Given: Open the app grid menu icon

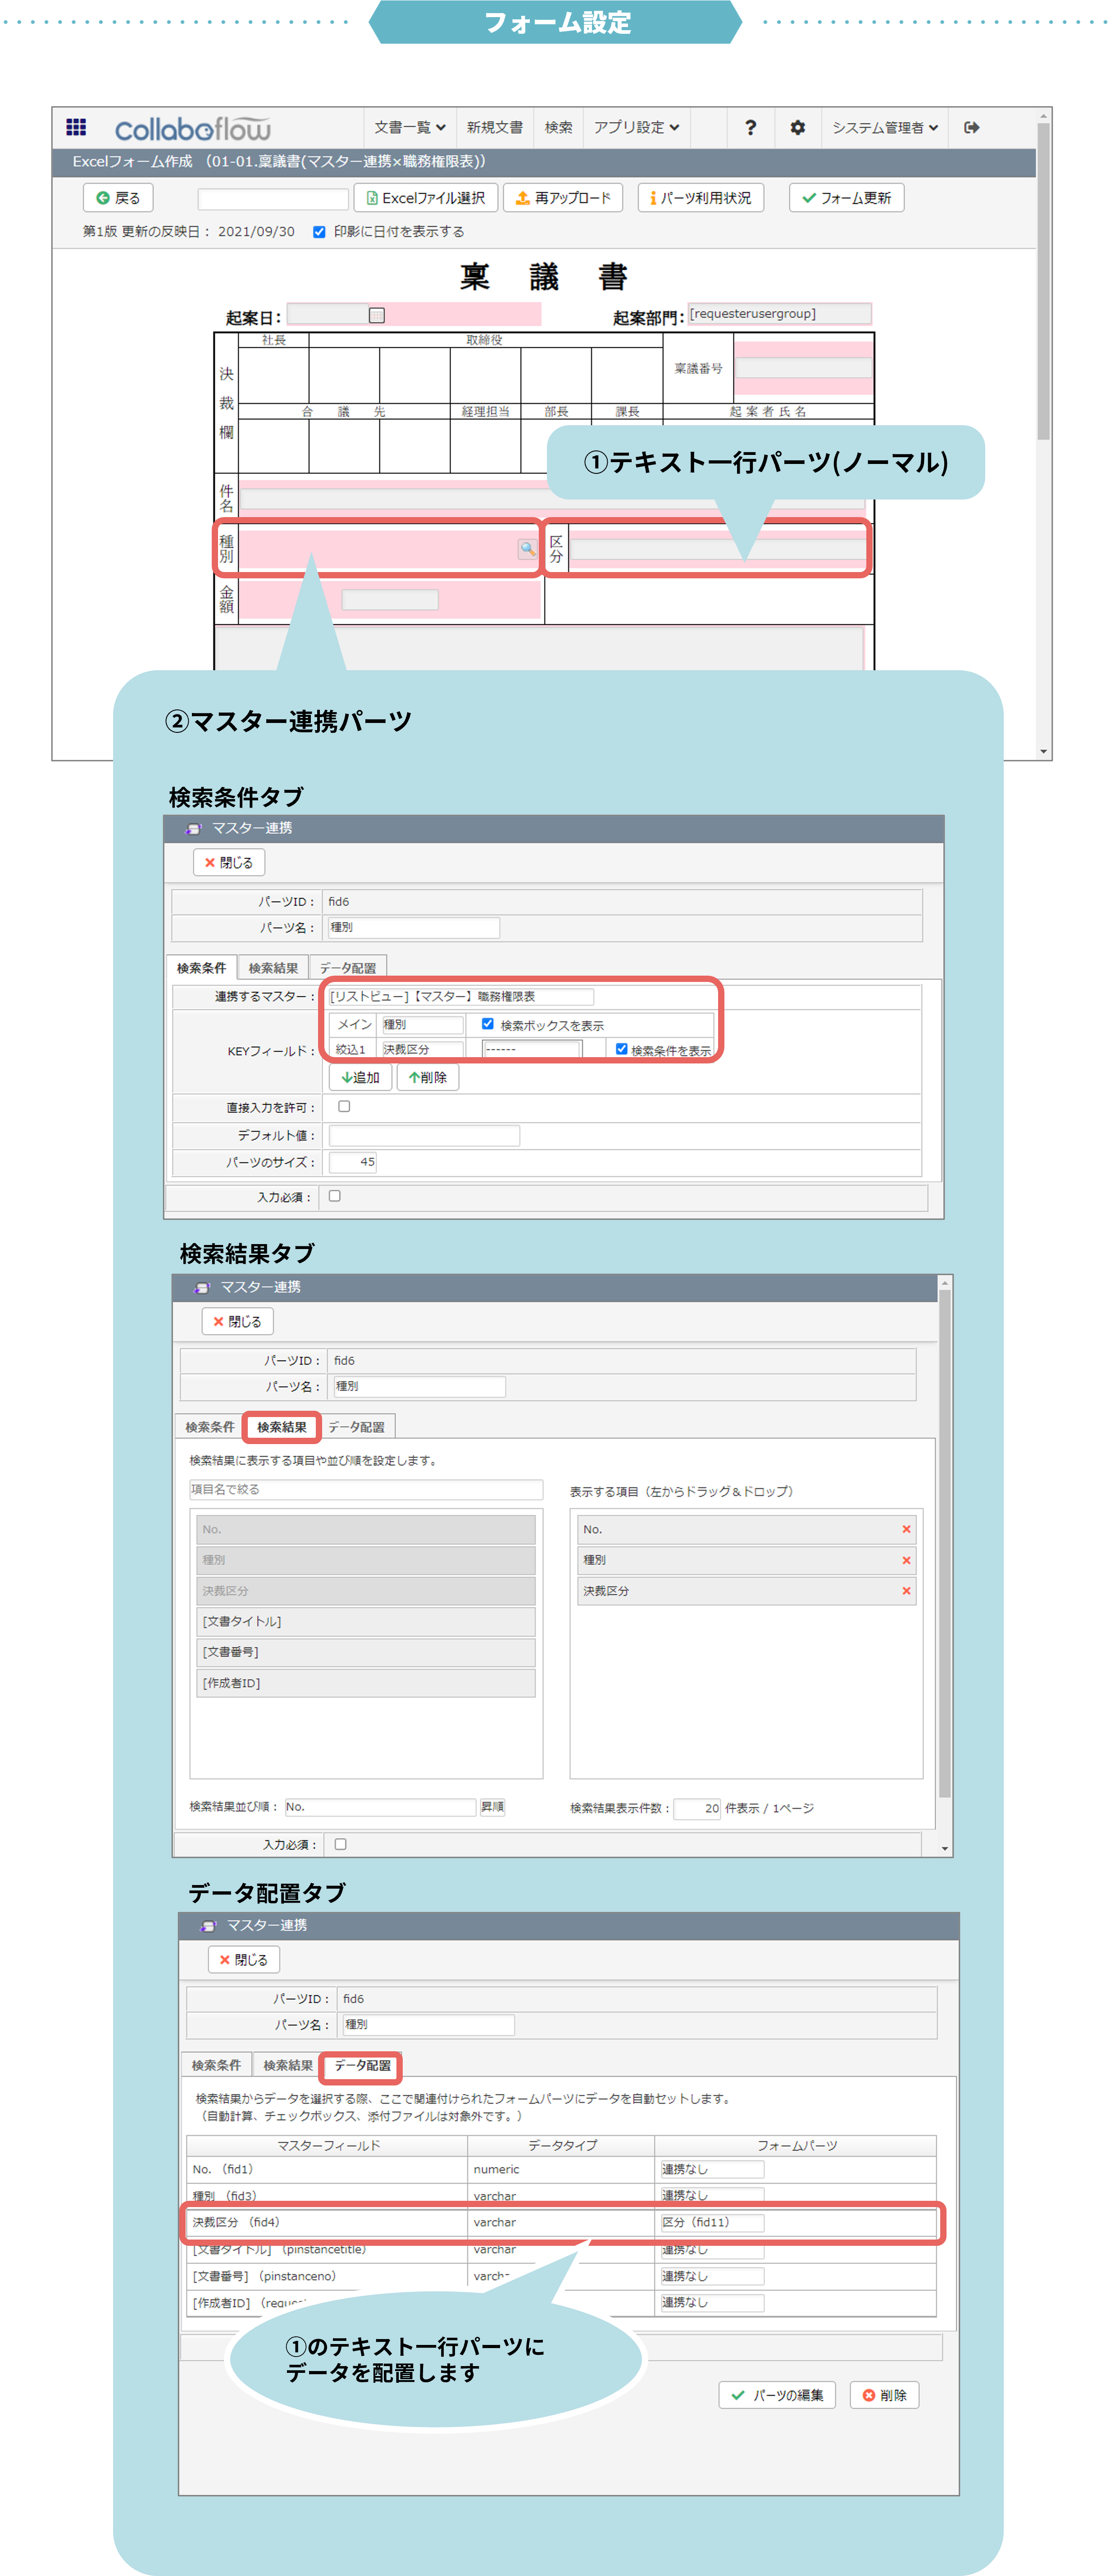Looking at the screenshot, I should 76,127.
